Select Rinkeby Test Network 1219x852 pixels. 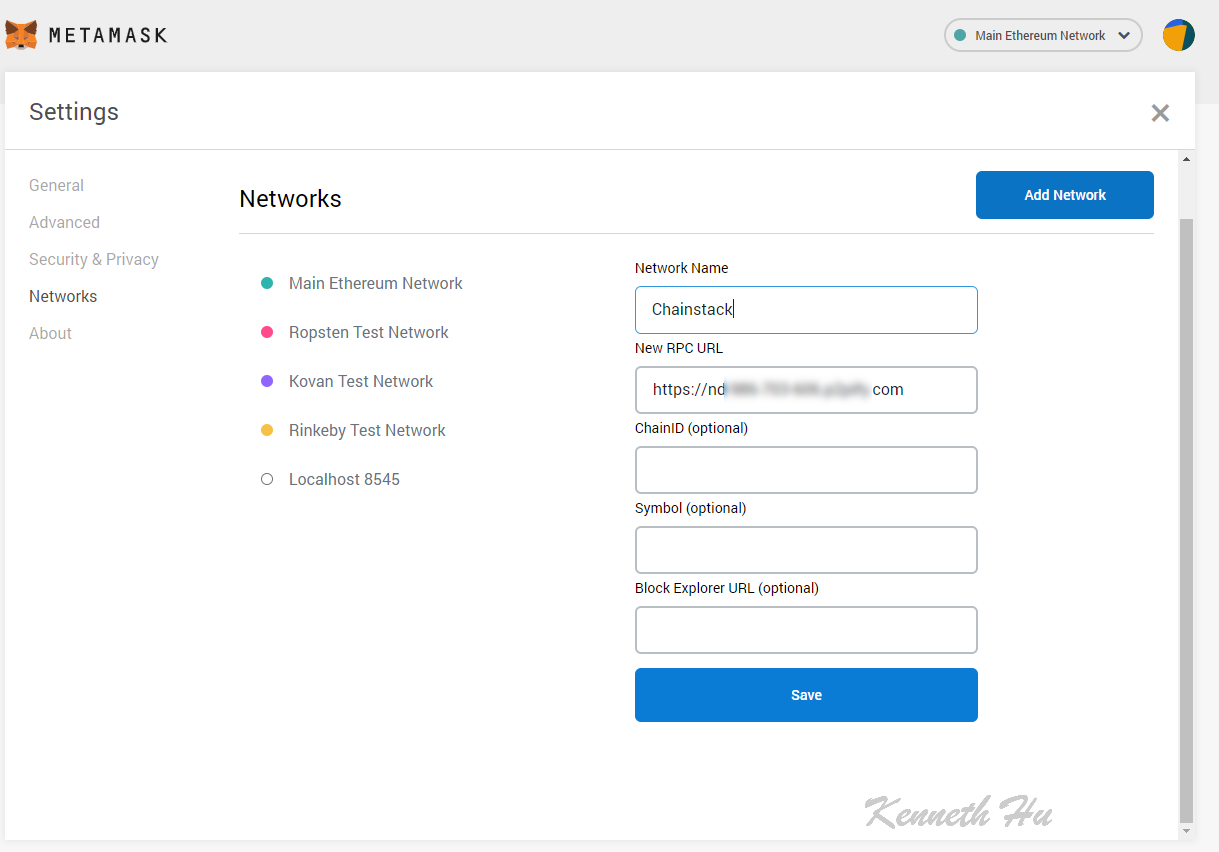(x=367, y=430)
